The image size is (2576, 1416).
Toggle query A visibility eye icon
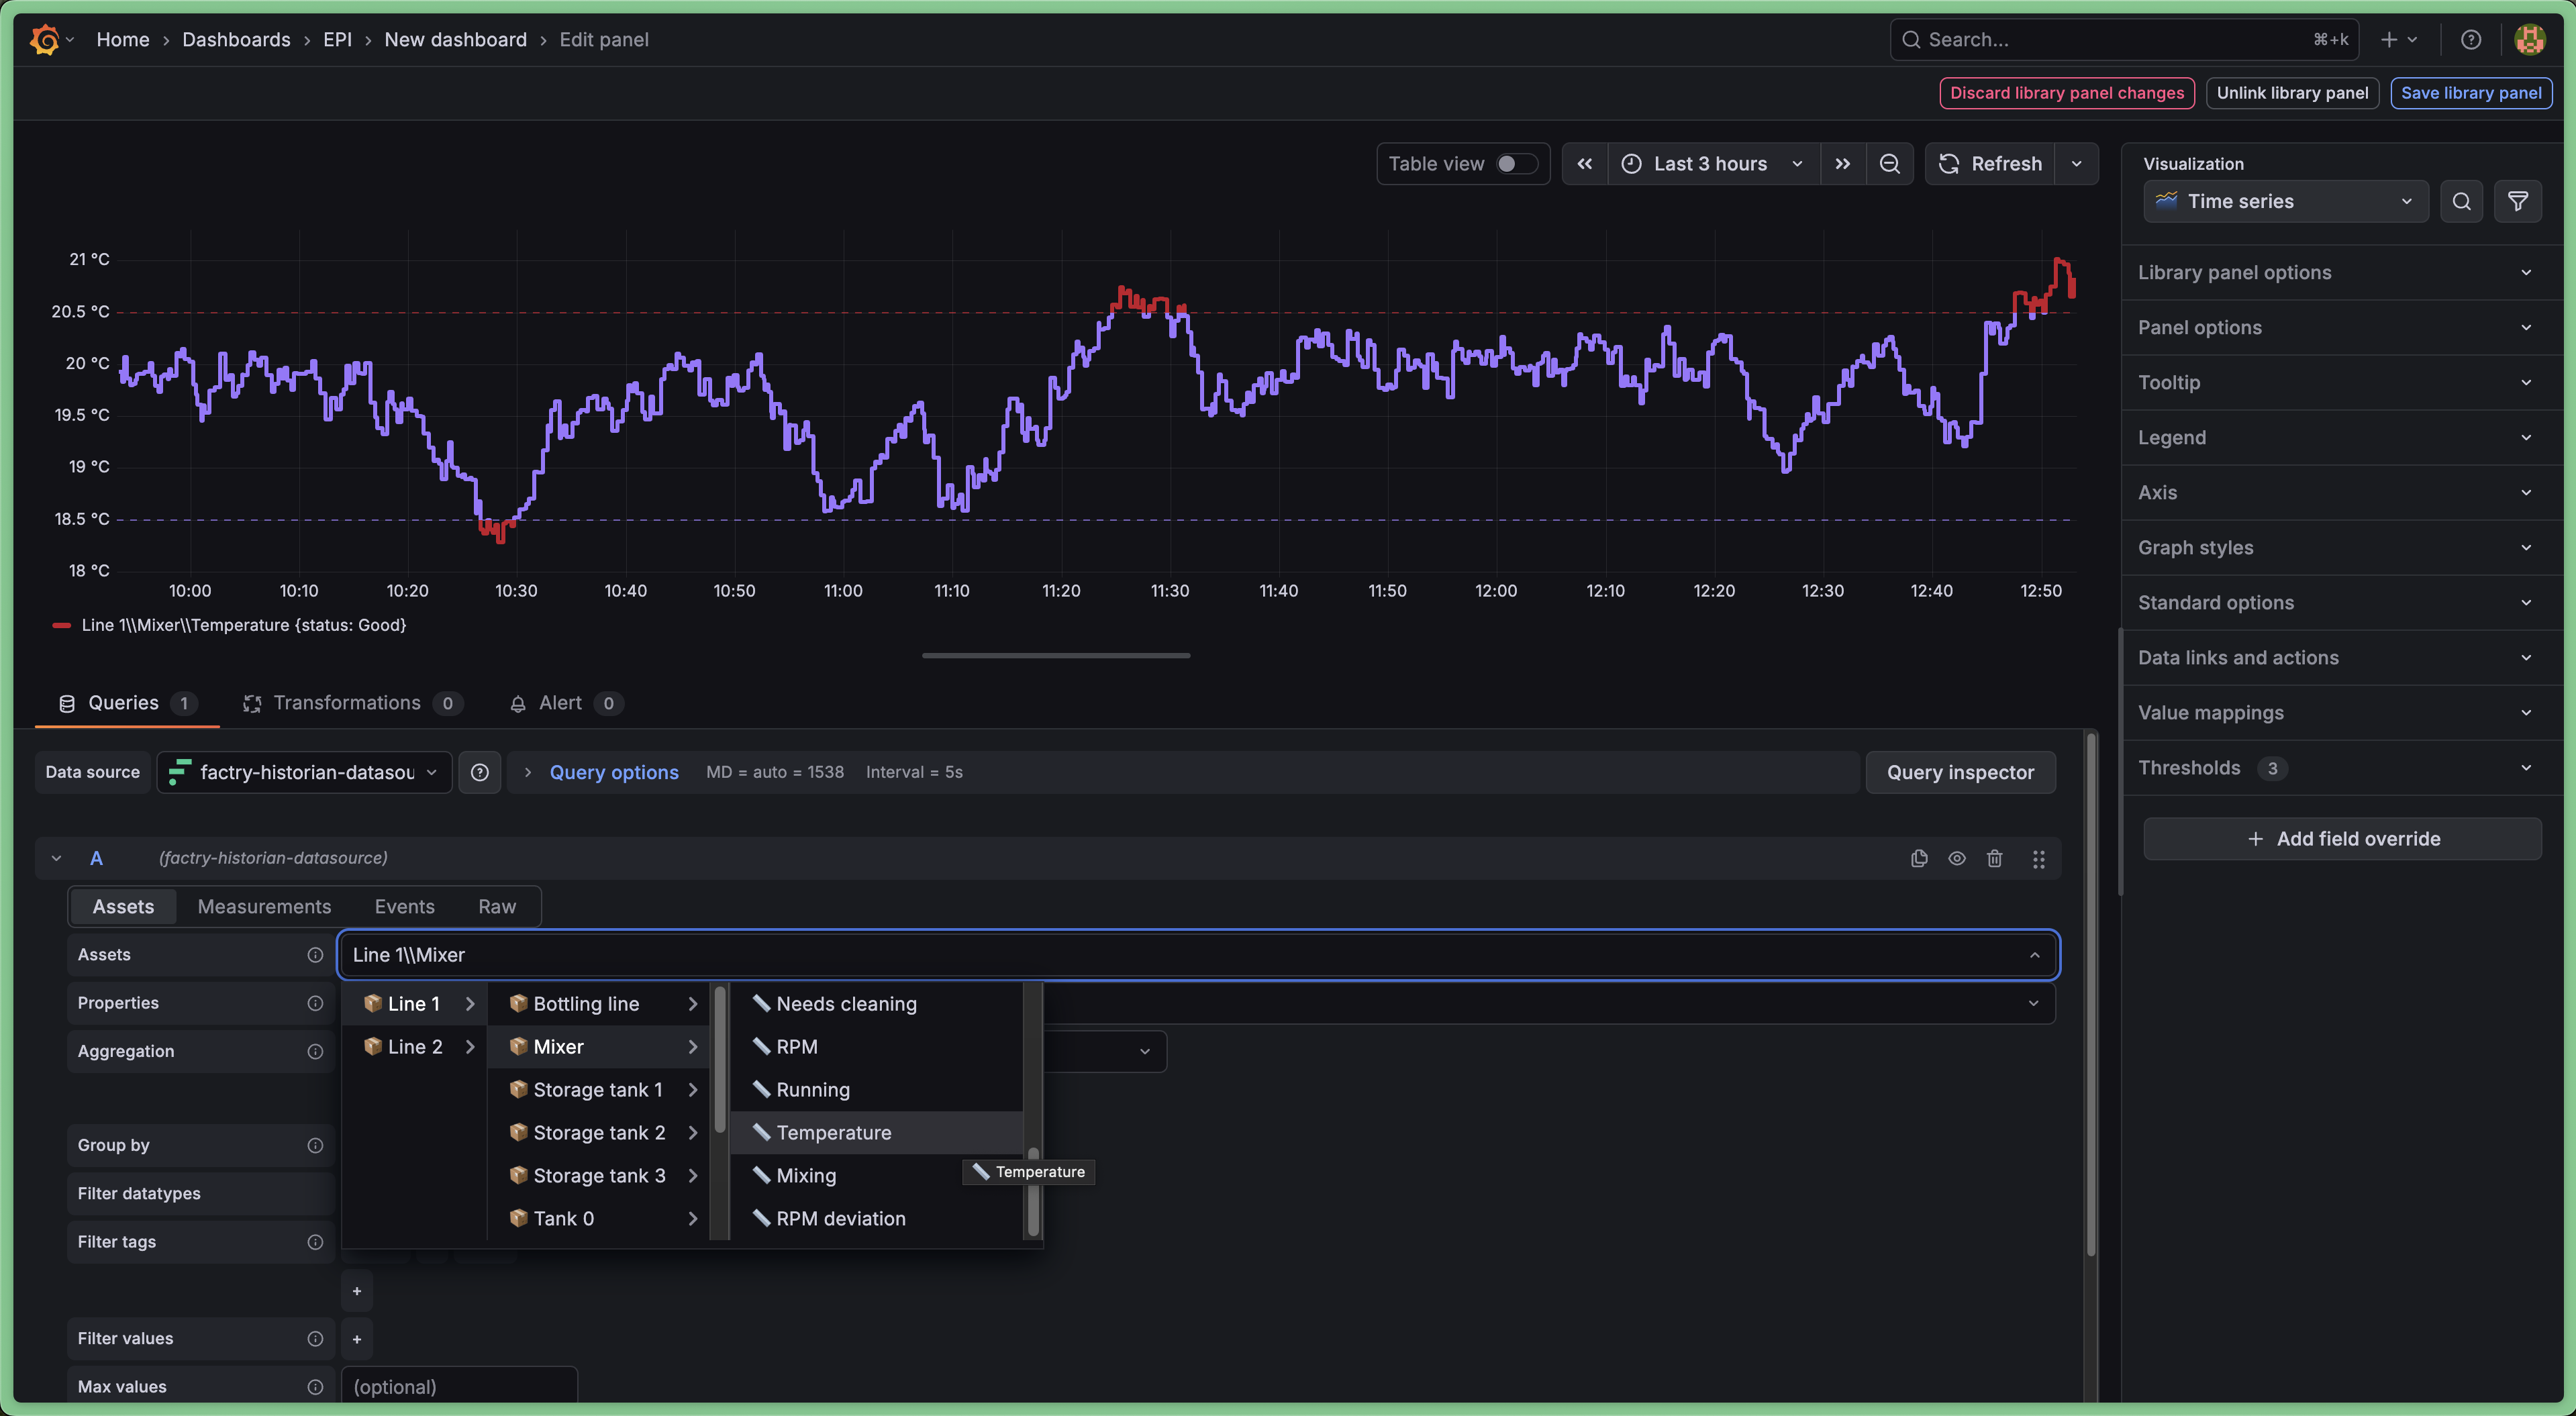pos(1956,858)
